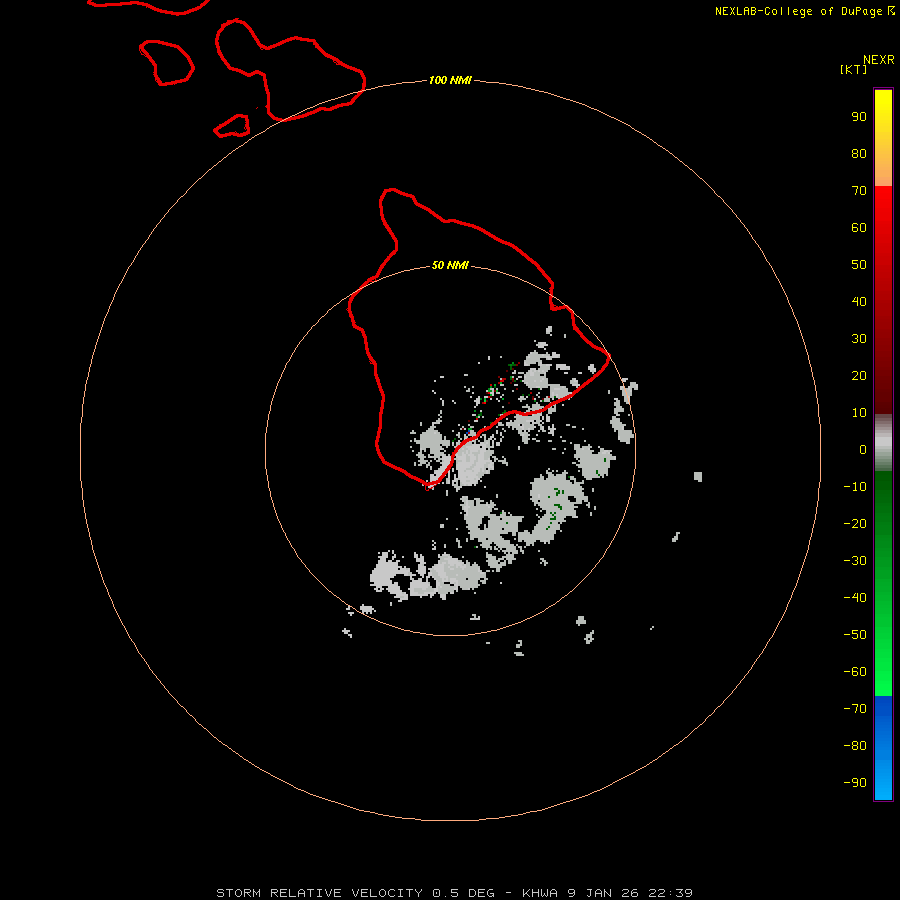Click the 50 NMI range ring label

point(450,265)
